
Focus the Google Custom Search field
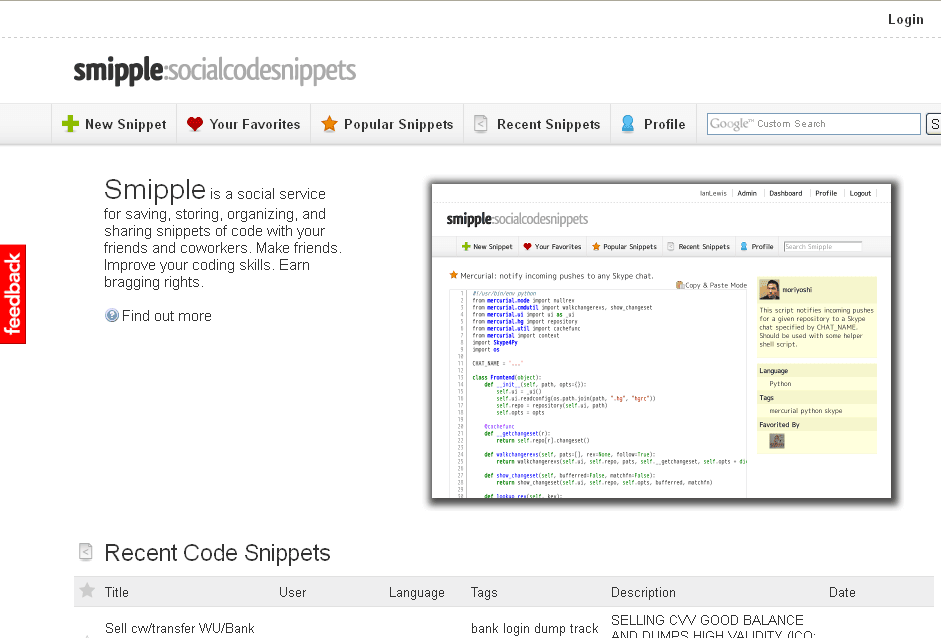tap(814, 124)
